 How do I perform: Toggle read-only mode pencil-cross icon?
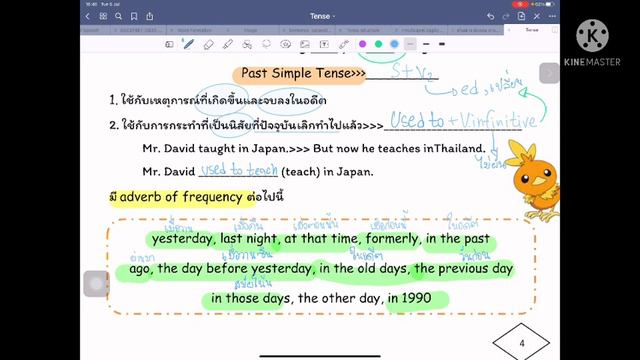point(537,16)
